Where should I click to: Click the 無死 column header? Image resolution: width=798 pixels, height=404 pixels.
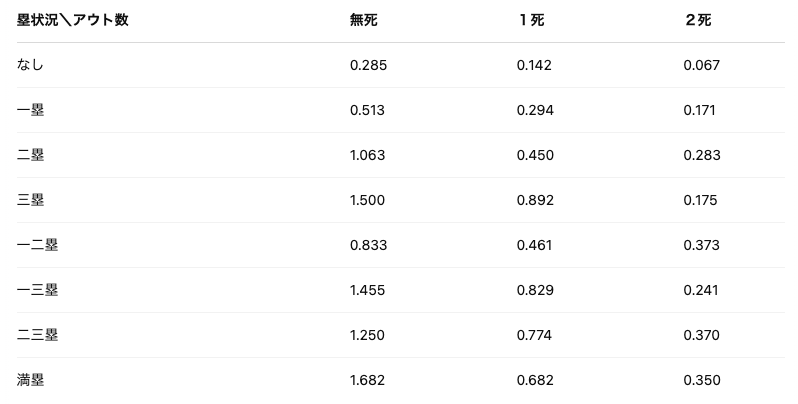(364, 20)
